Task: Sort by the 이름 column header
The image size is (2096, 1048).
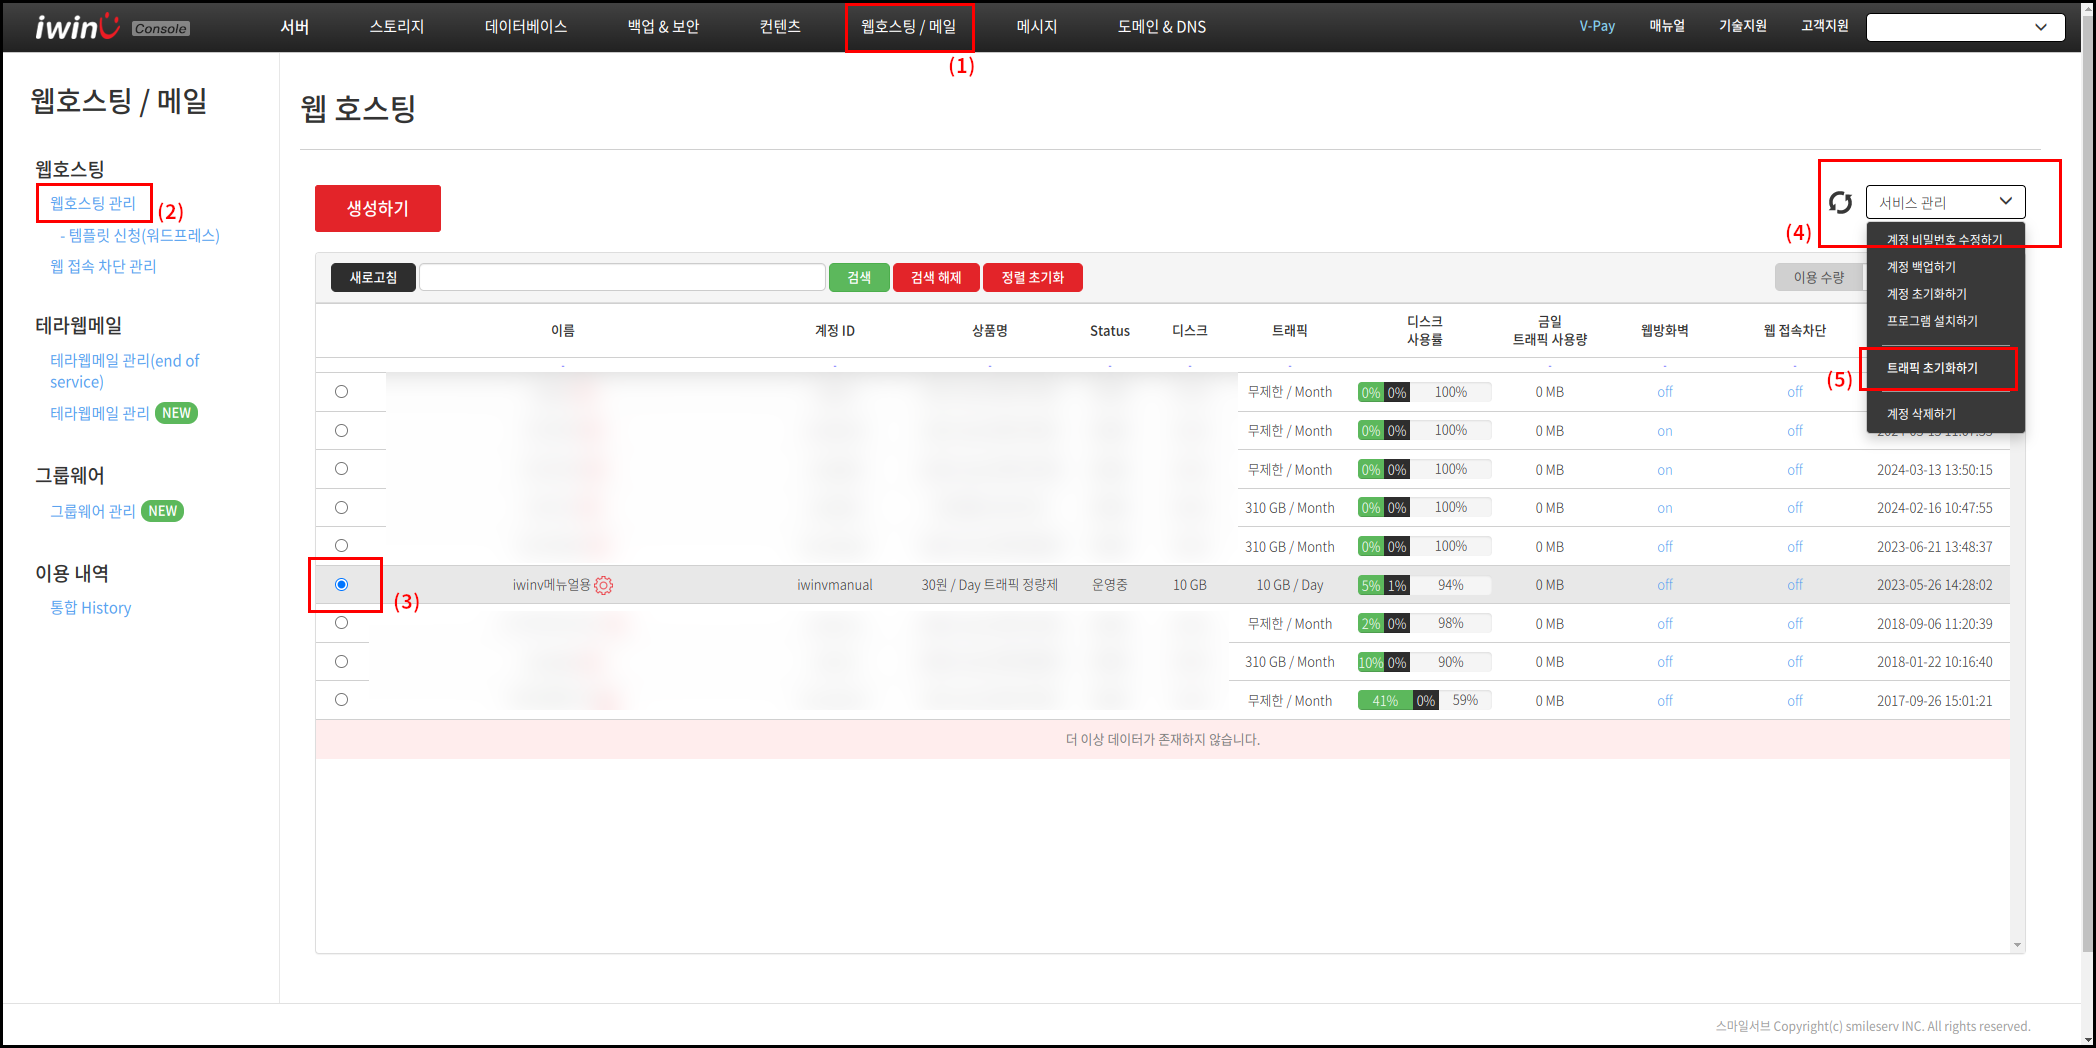Action: [563, 331]
